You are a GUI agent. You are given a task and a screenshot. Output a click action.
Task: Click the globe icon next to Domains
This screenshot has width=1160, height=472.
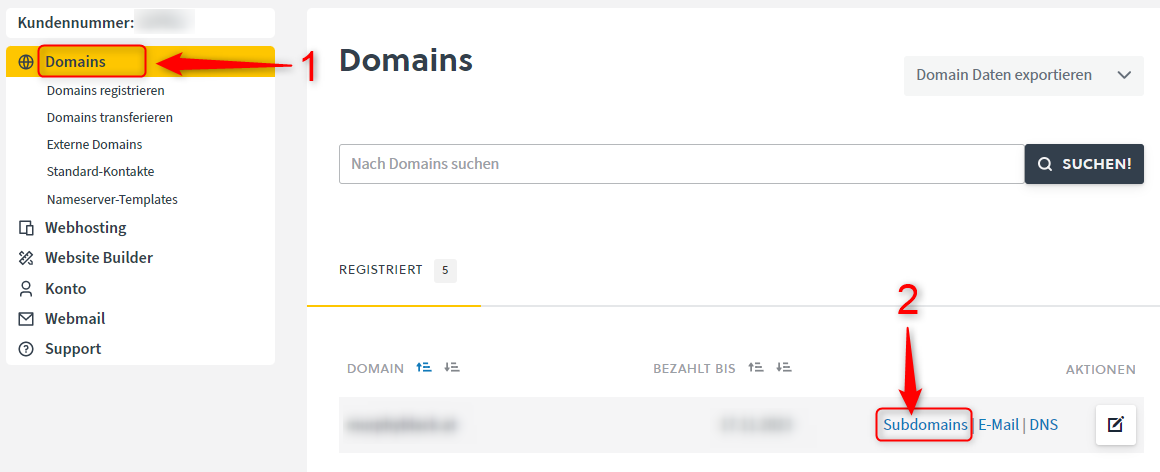coord(26,62)
